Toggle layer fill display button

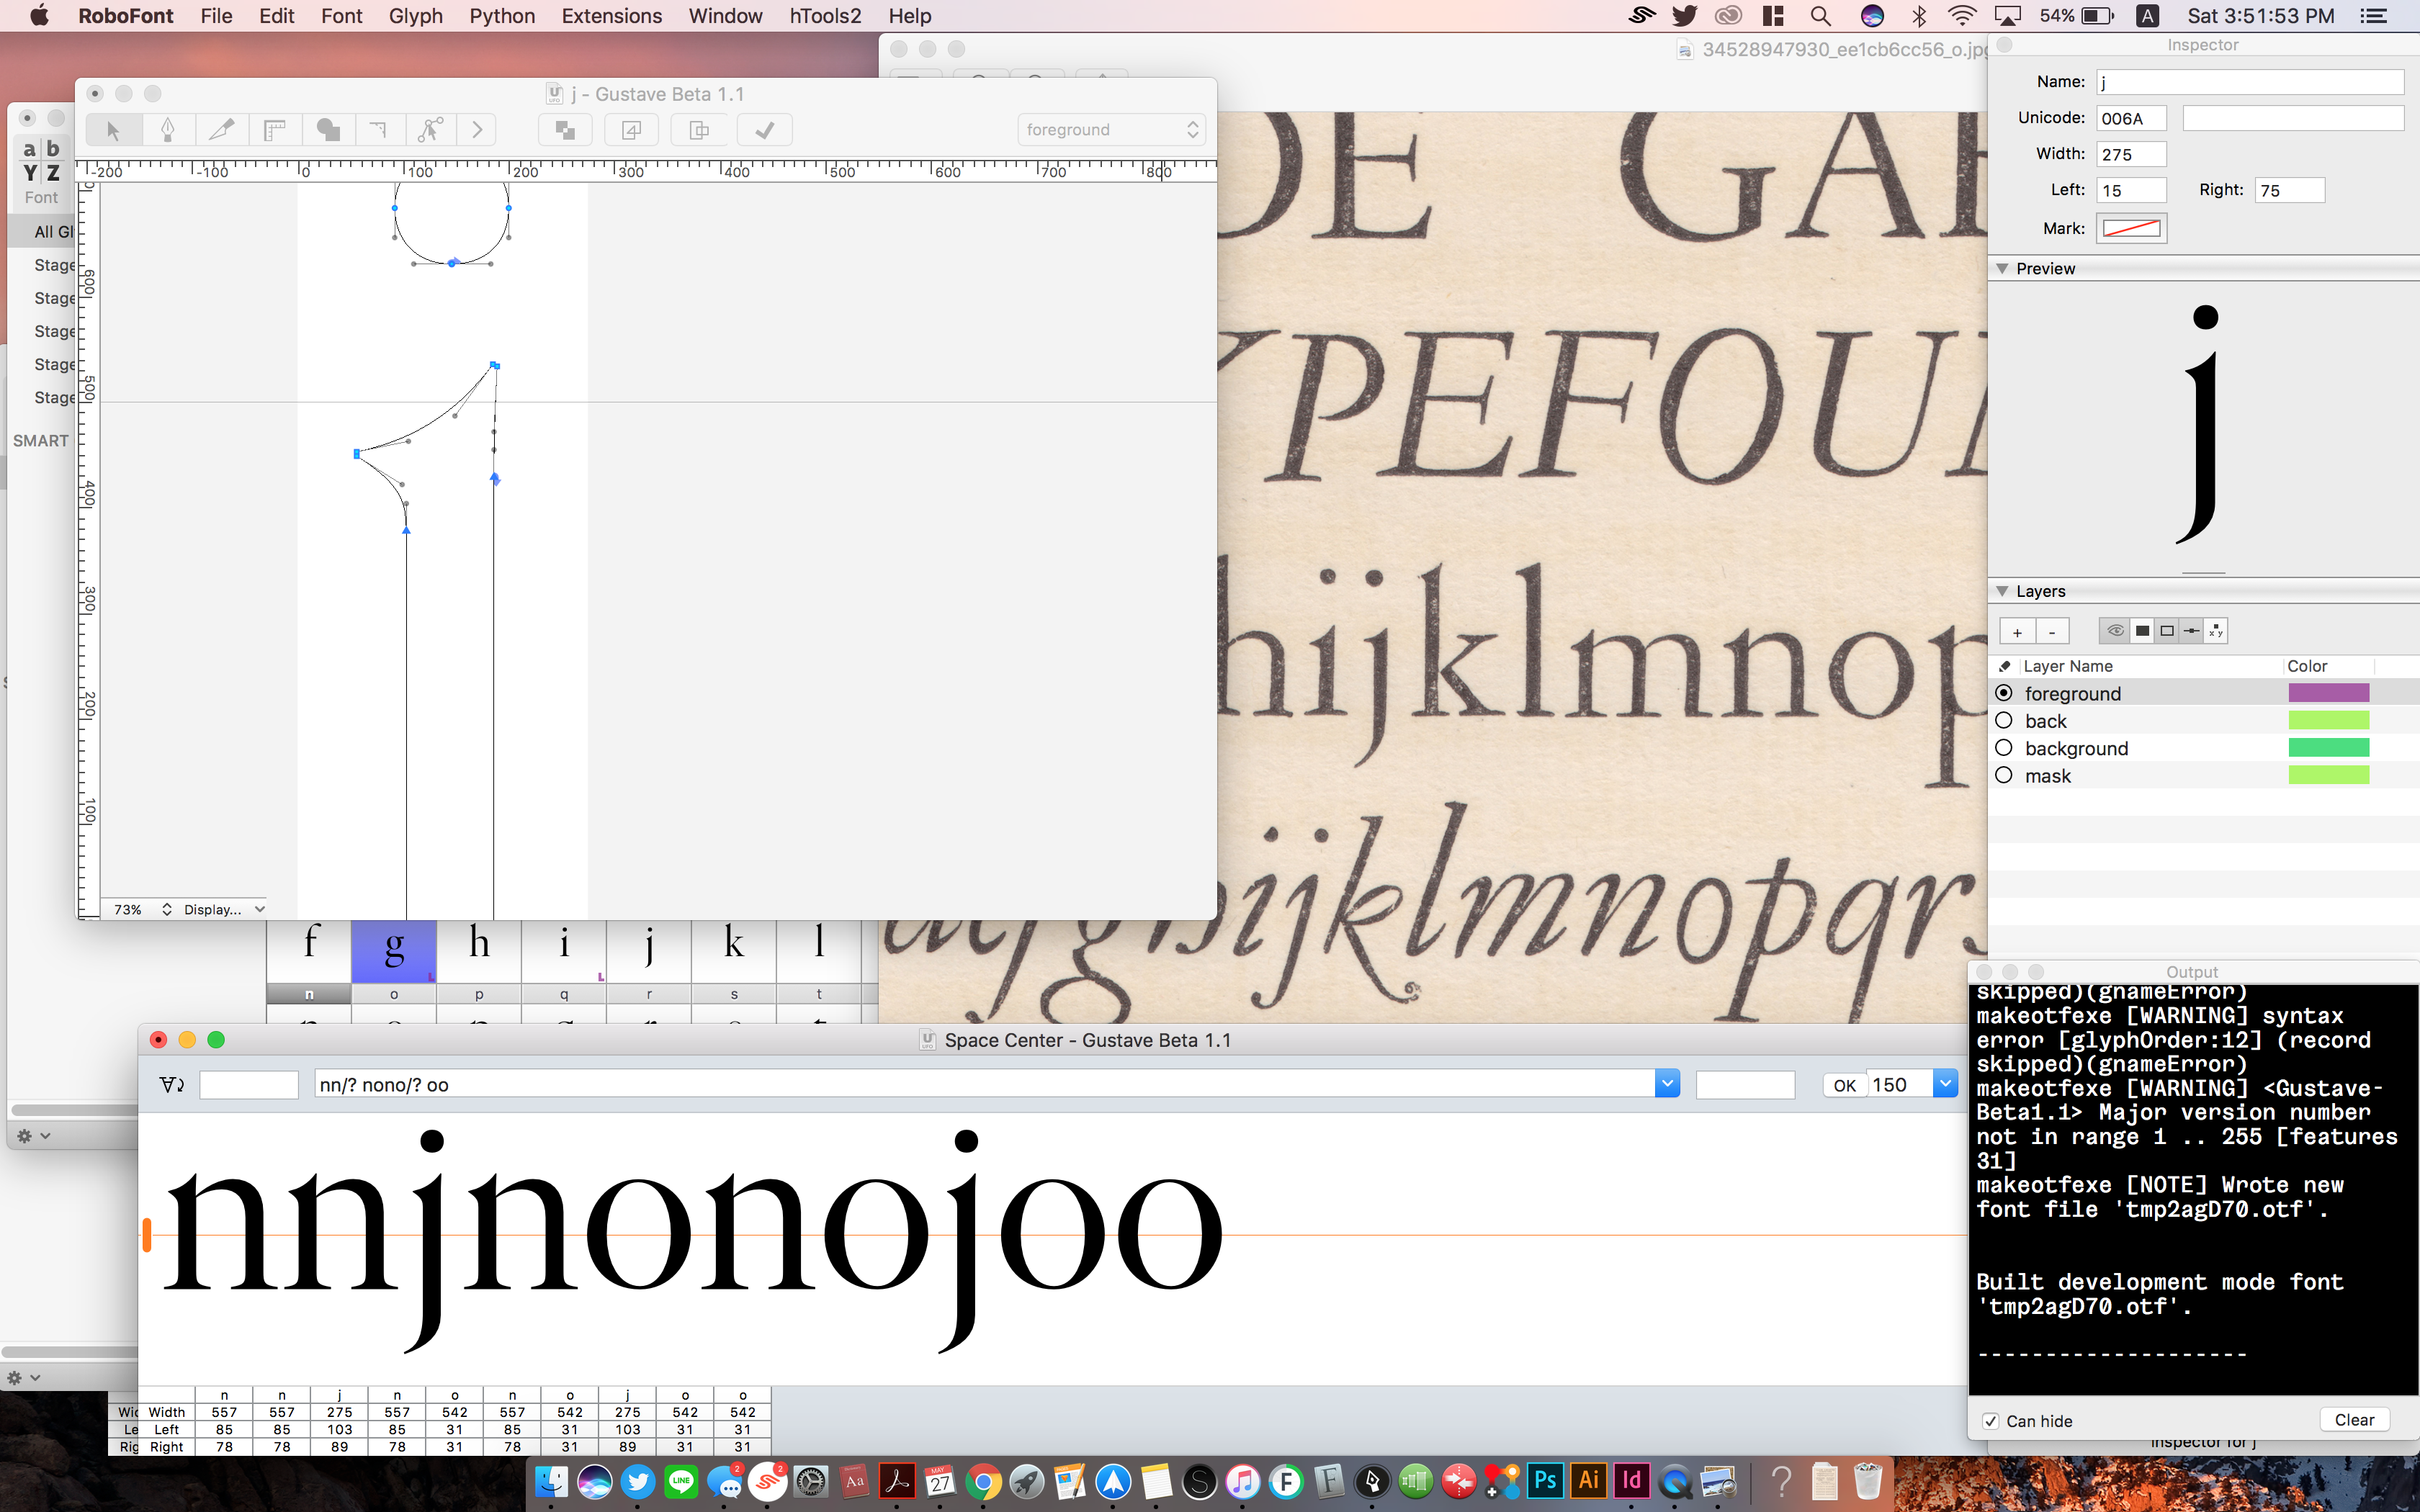(2142, 631)
